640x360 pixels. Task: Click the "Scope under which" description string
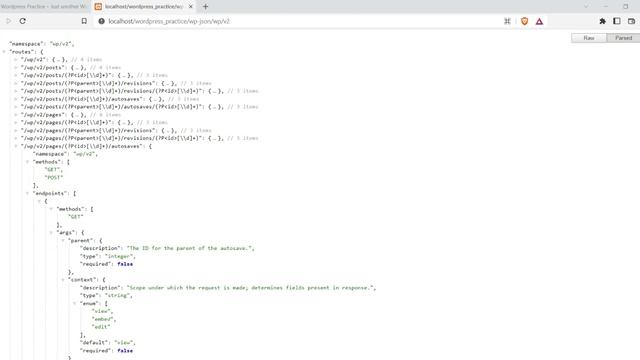point(250,288)
